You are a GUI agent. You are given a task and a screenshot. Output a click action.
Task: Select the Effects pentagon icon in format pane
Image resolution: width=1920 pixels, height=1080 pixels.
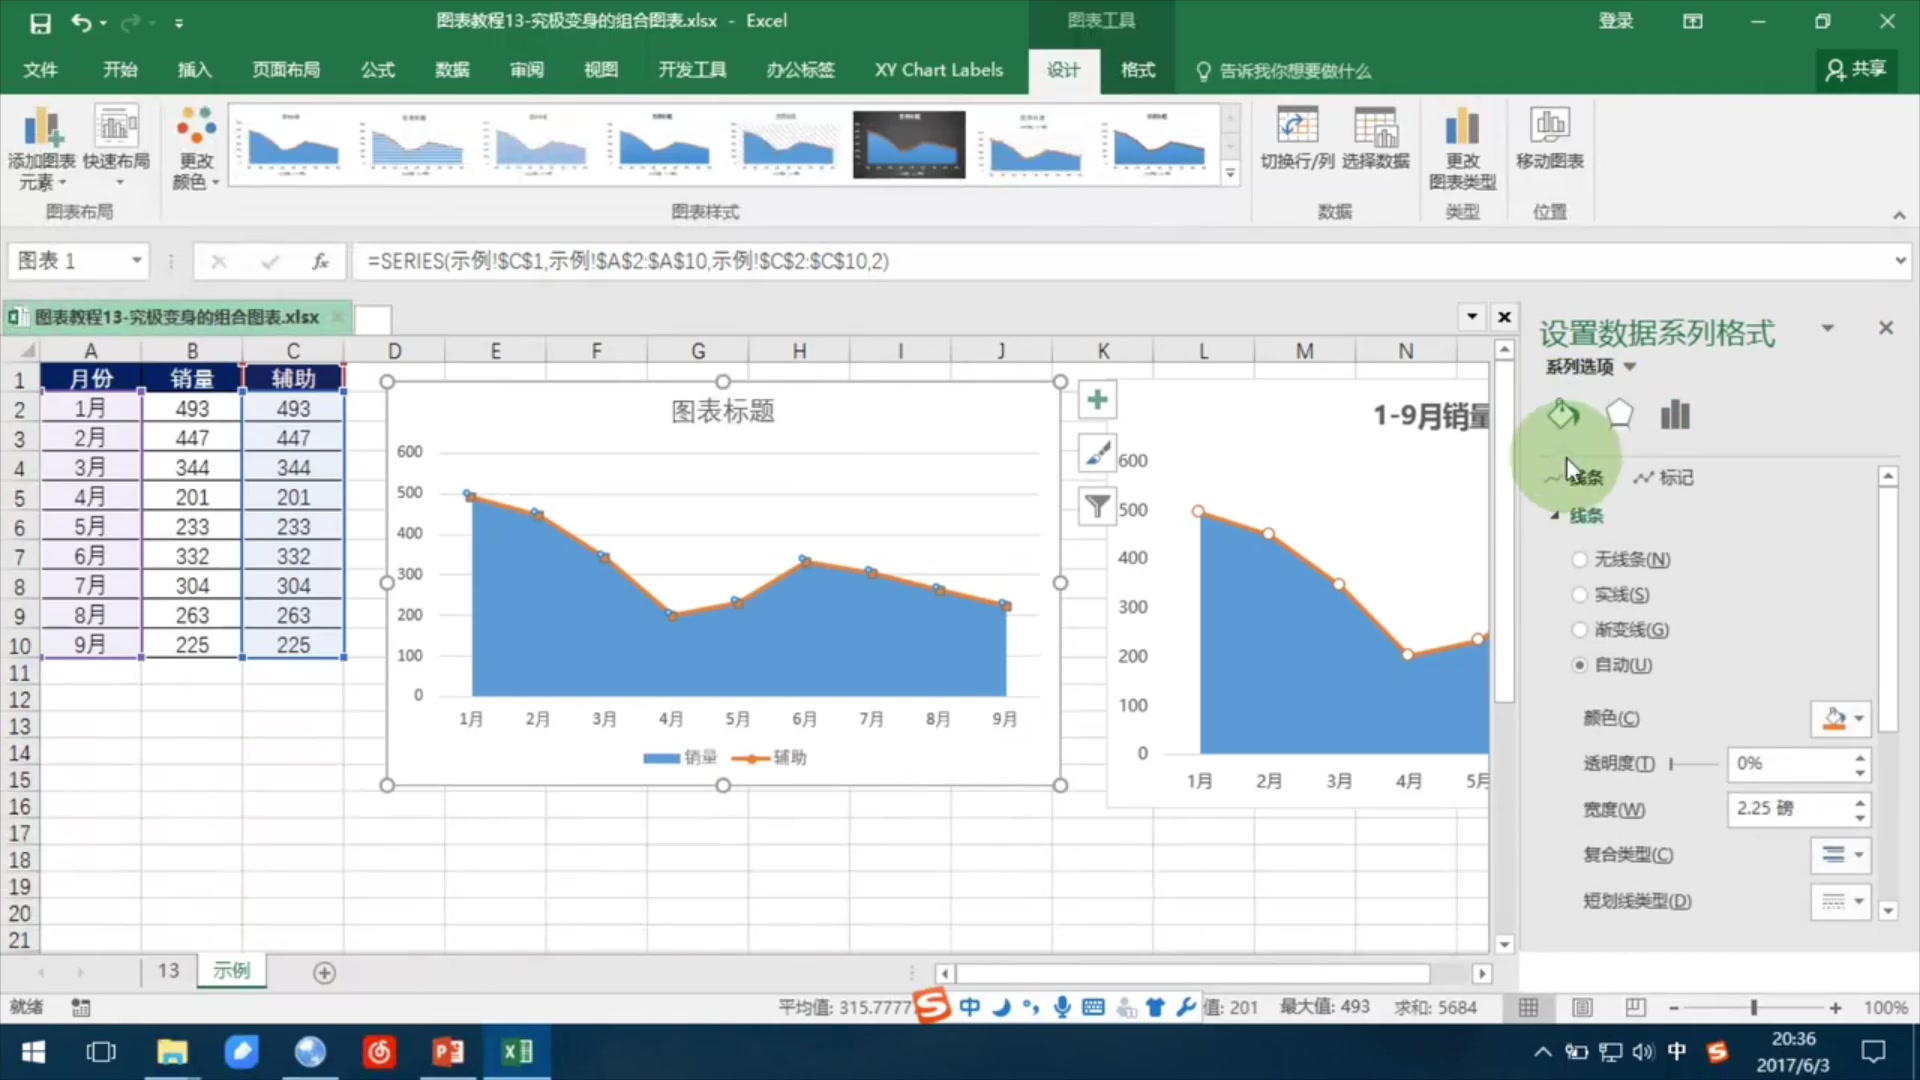click(1619, 414)
